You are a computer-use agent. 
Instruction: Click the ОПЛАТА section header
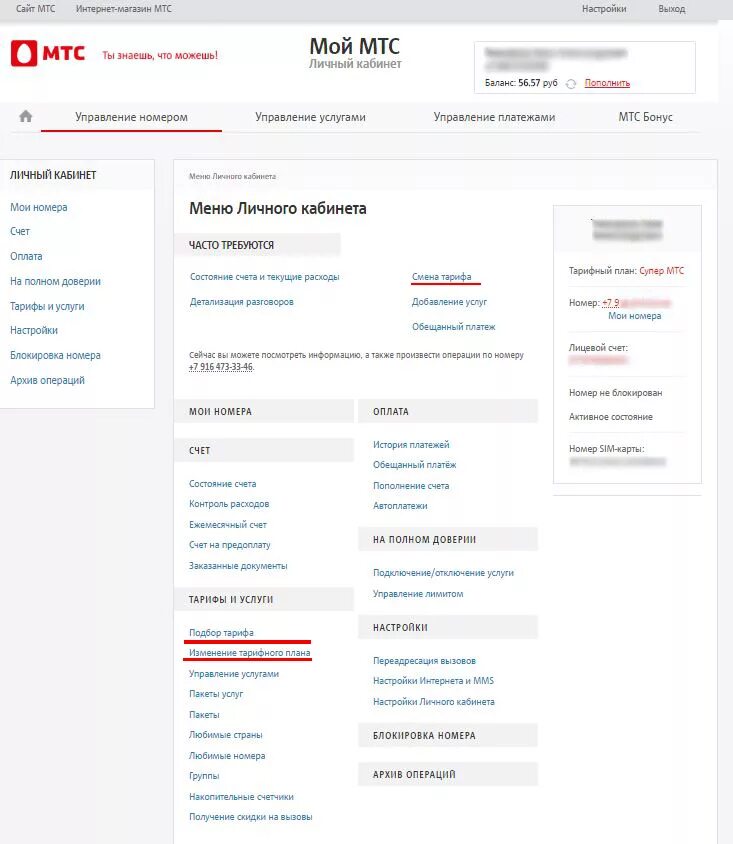(x=448, y=411)
